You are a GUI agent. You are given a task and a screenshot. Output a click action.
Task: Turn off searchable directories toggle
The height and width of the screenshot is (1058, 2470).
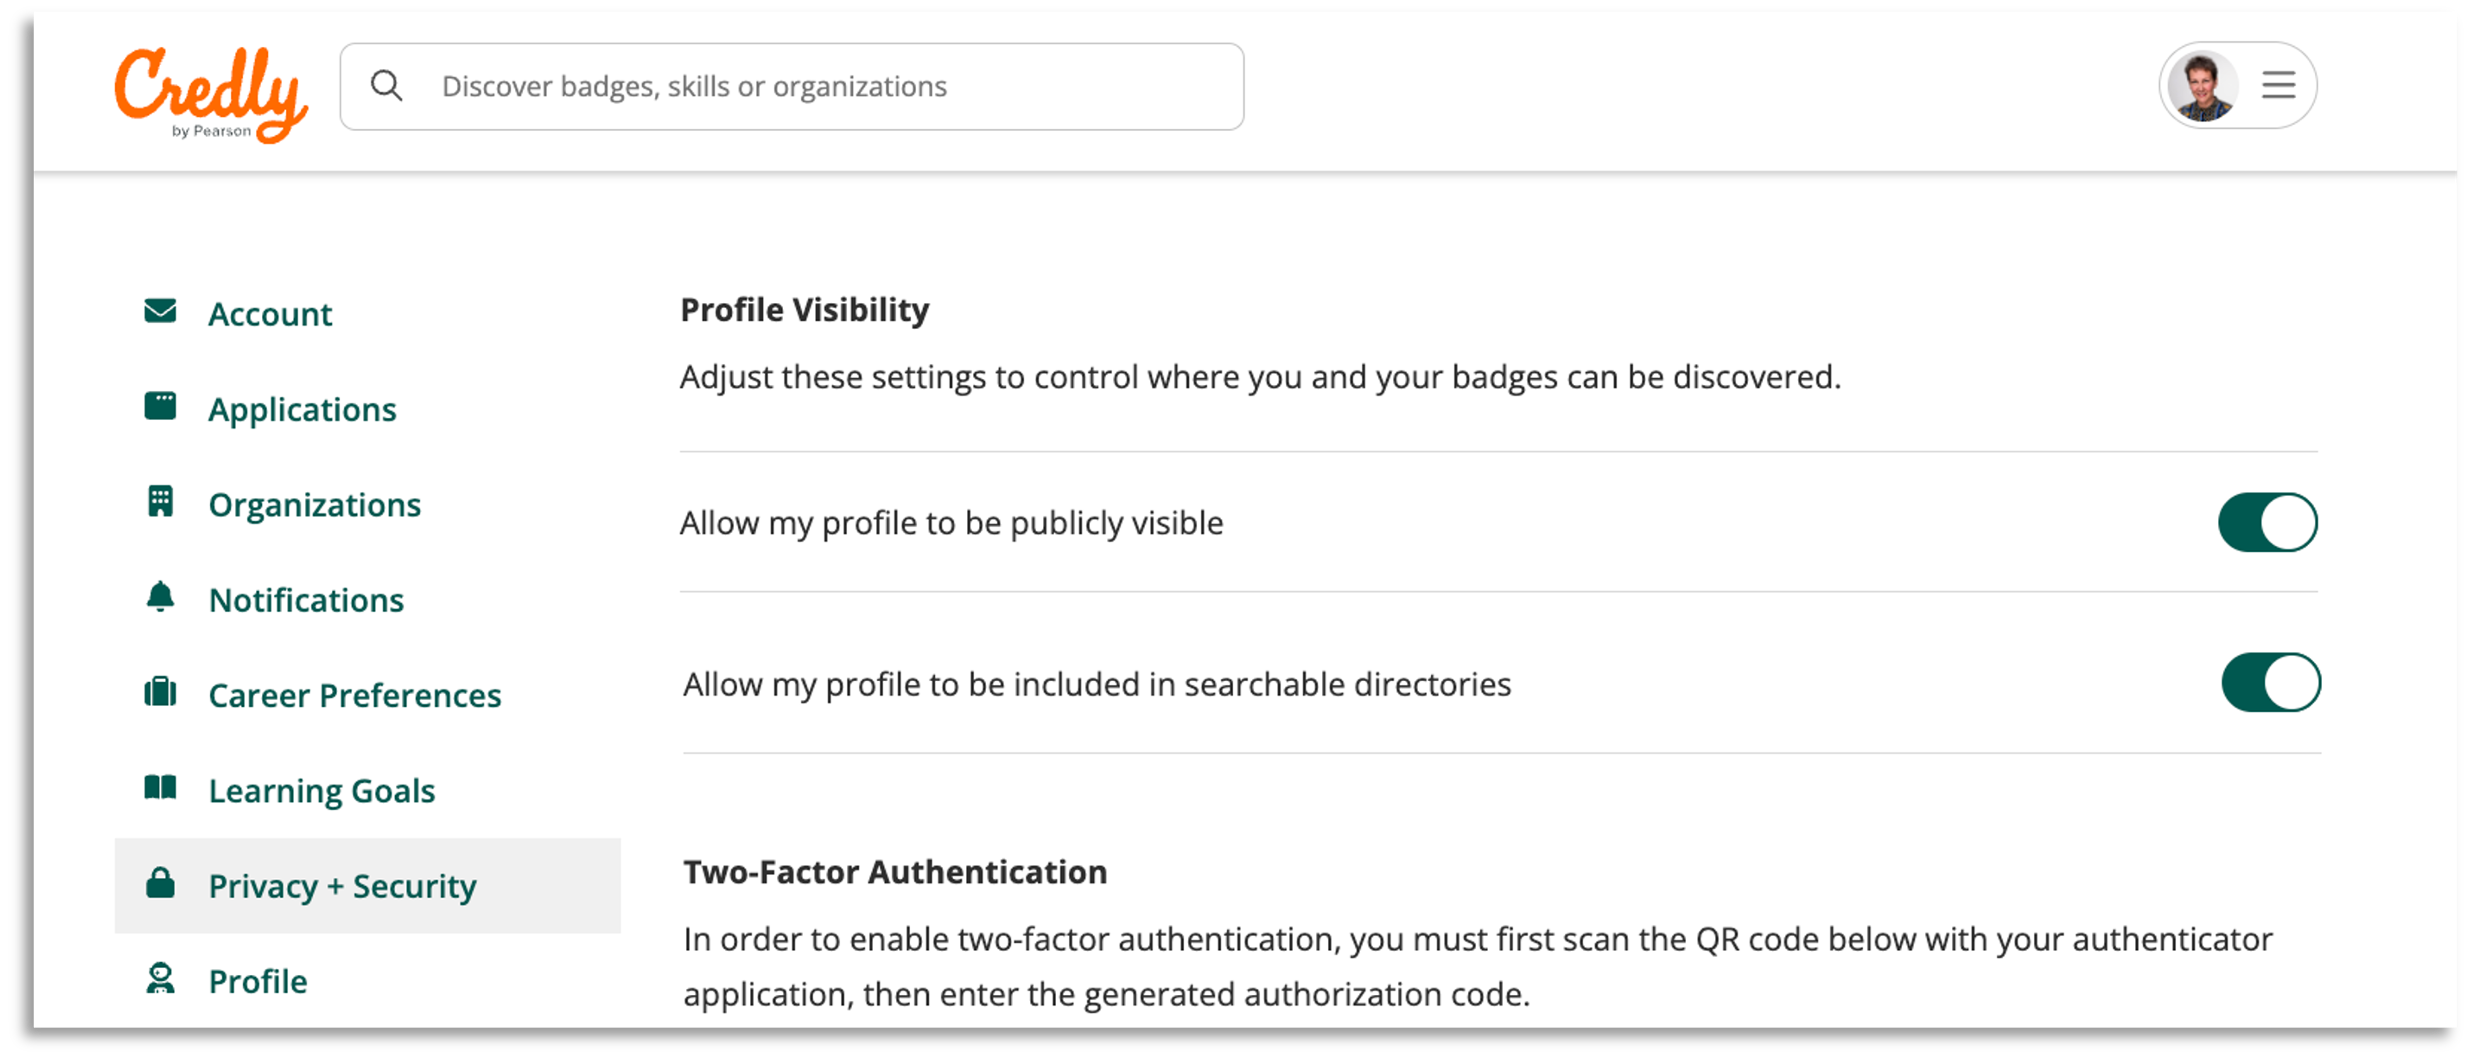click(2270, 683)
